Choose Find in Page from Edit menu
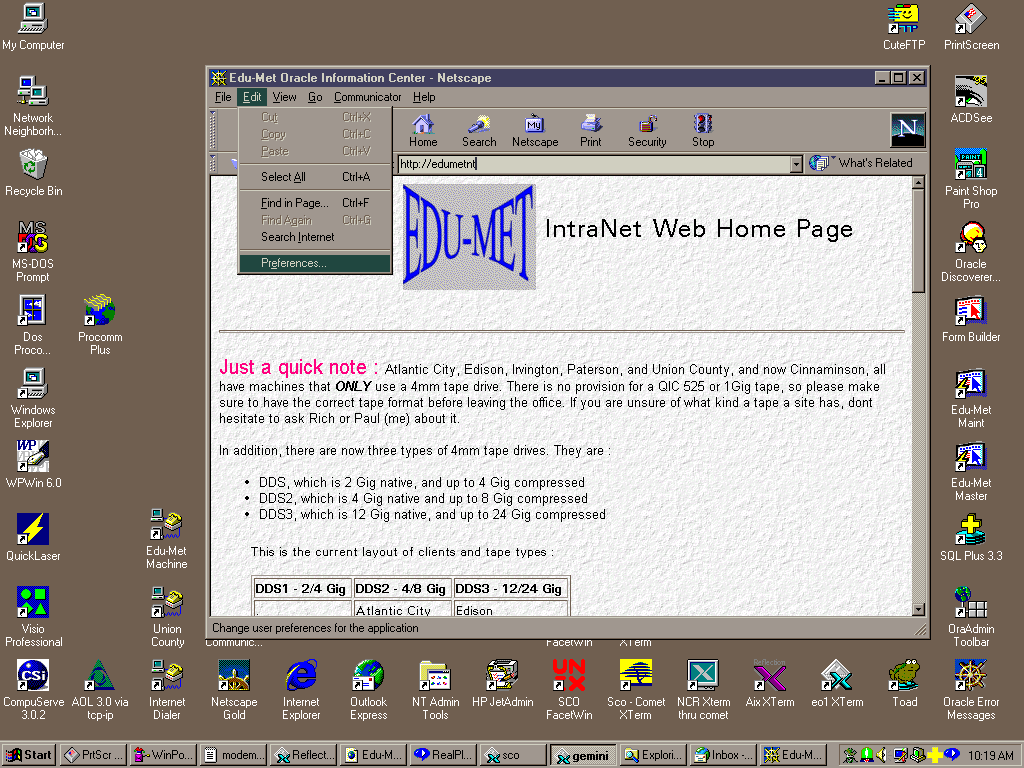Screen dimensions: 1024x768 coord(315,203)
